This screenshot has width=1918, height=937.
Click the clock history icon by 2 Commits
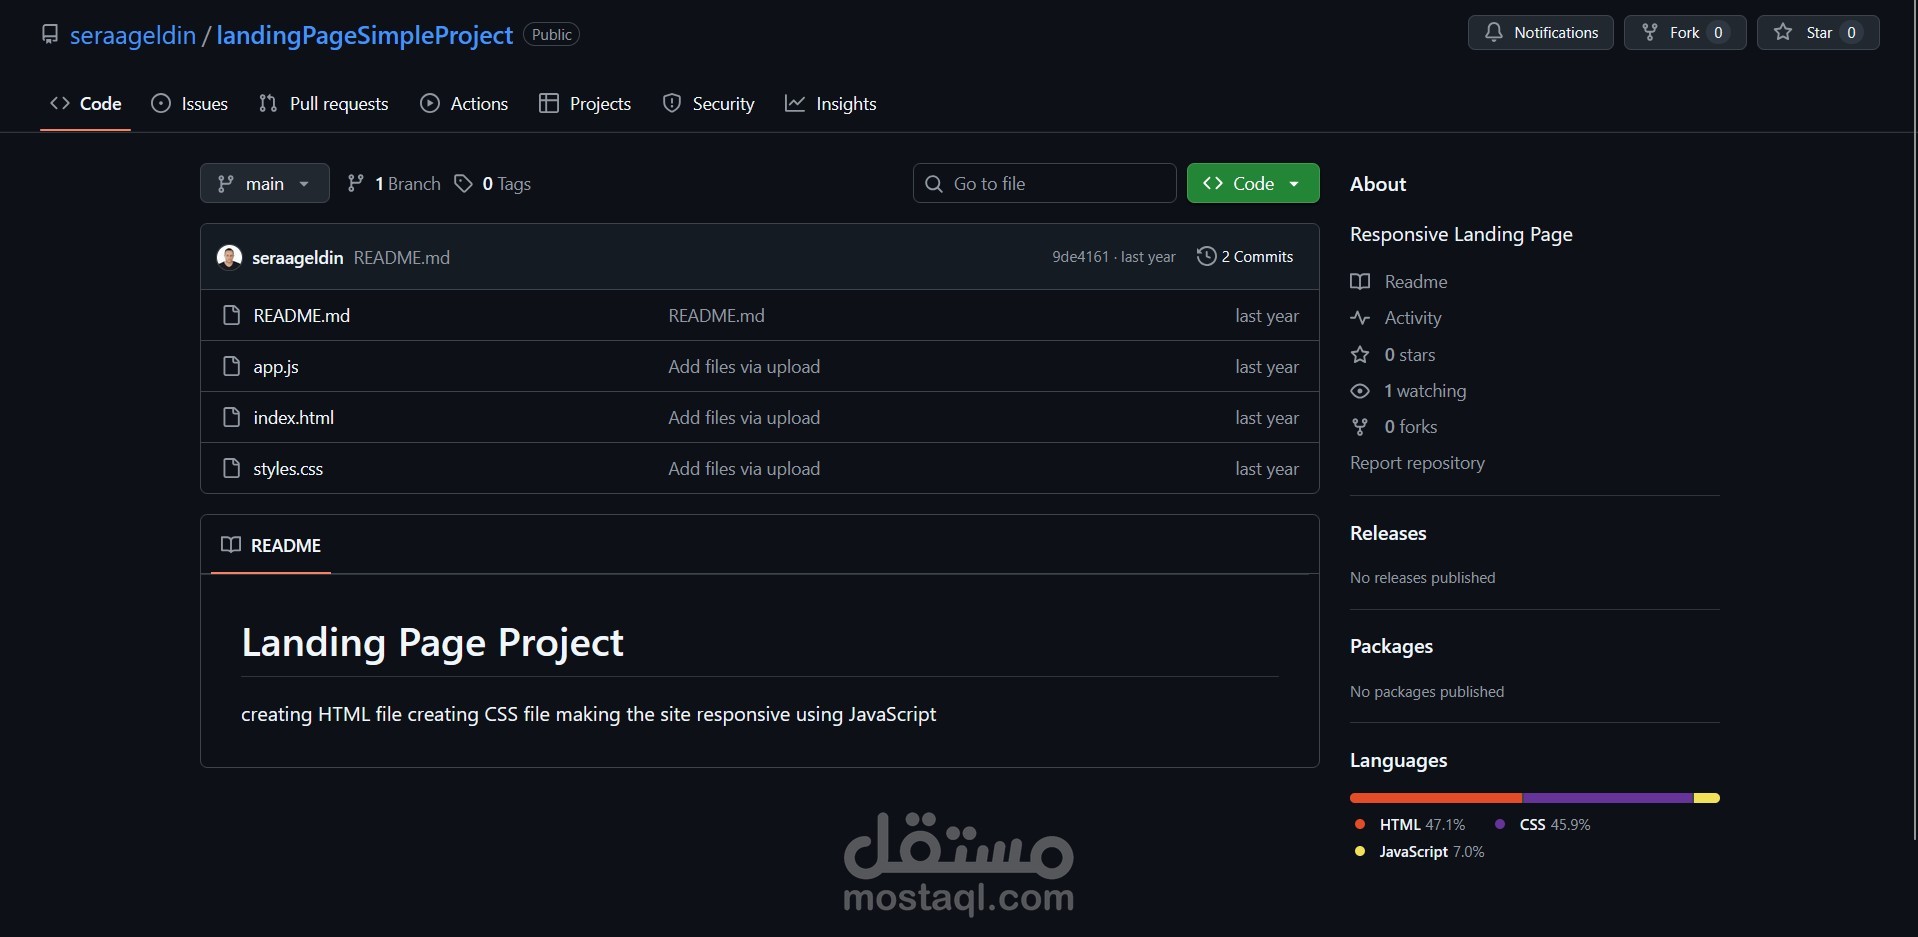tap(1206, 256)
